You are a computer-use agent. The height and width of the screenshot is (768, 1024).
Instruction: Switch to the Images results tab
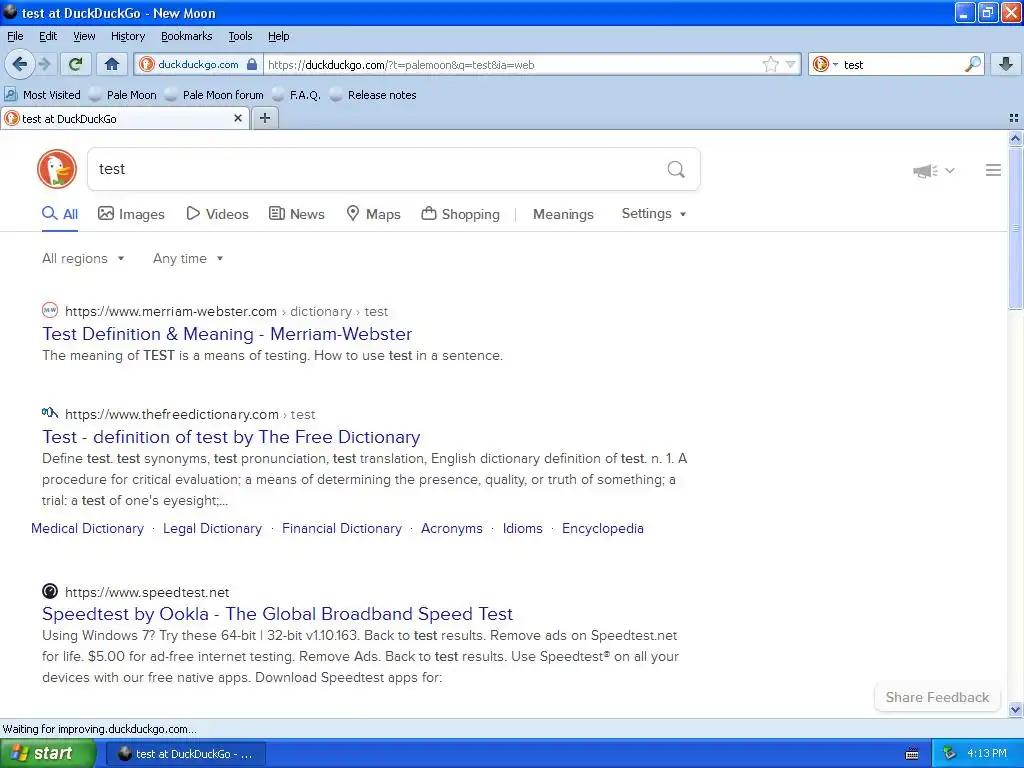point(131,214)
